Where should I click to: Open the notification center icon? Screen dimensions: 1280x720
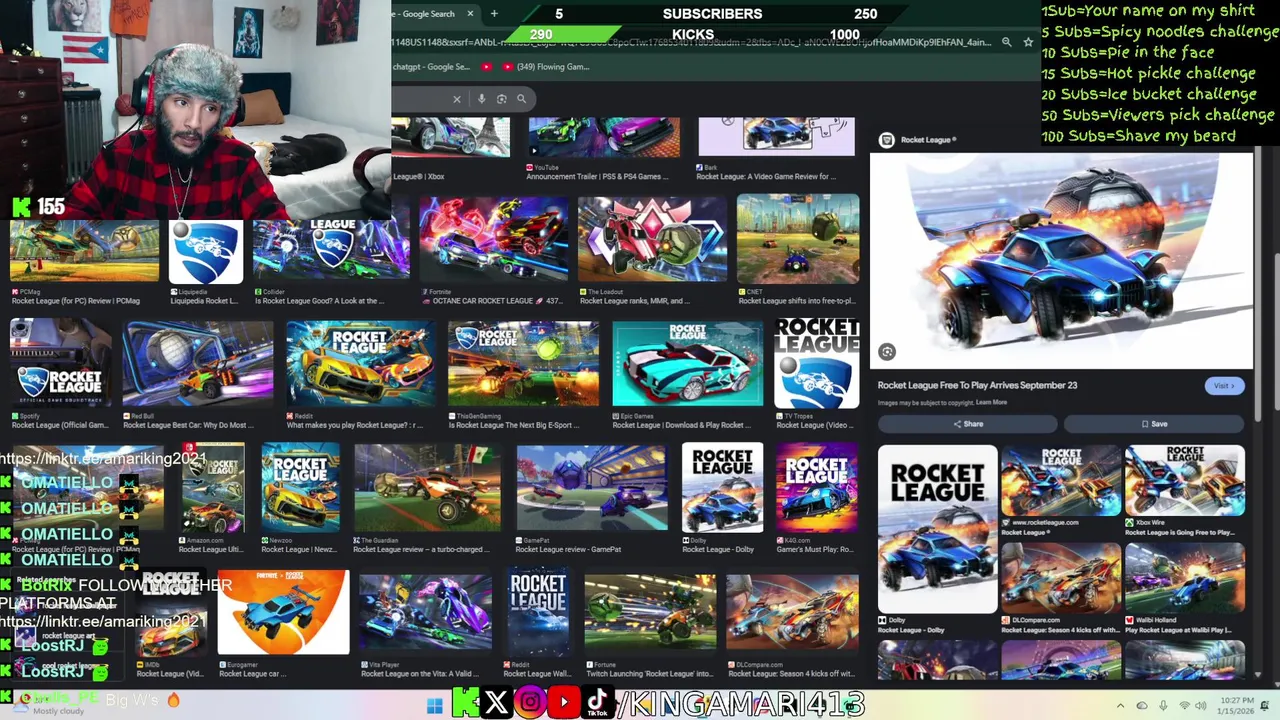[1264, 706]
